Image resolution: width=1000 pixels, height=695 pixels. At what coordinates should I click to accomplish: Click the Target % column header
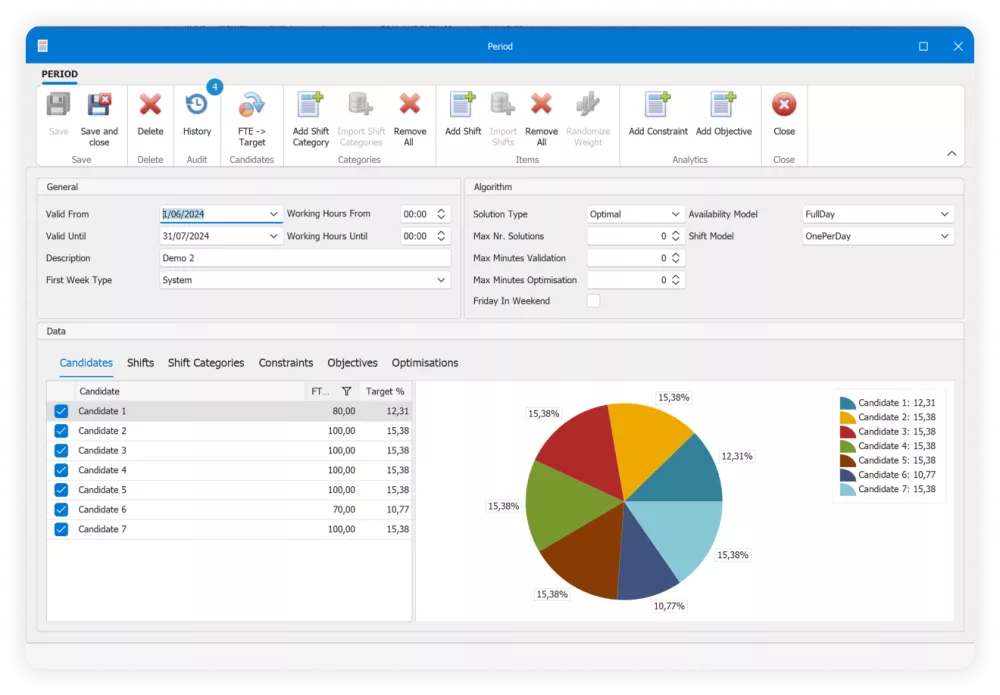(x=385, y=391)
